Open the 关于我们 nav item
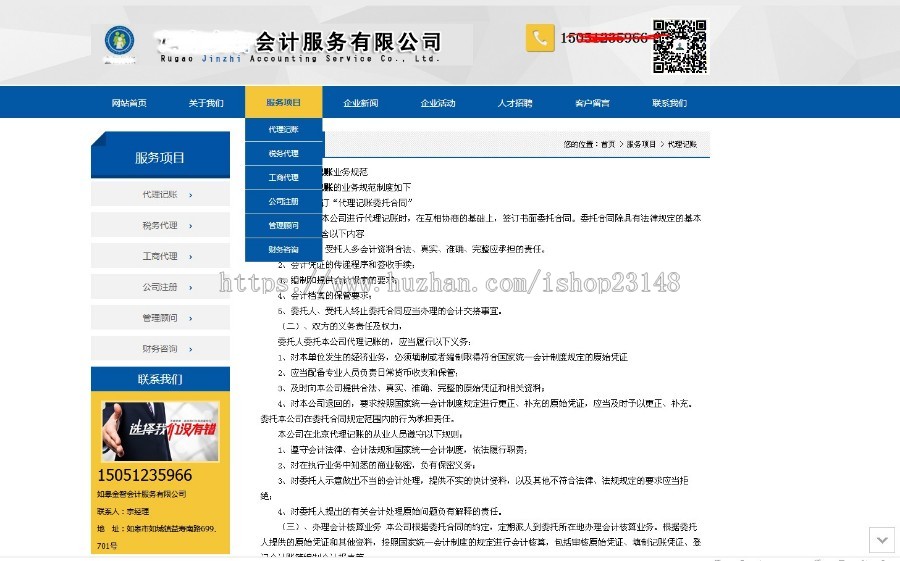This screenshot has height=561, width=900. click(x=206, y=103)
